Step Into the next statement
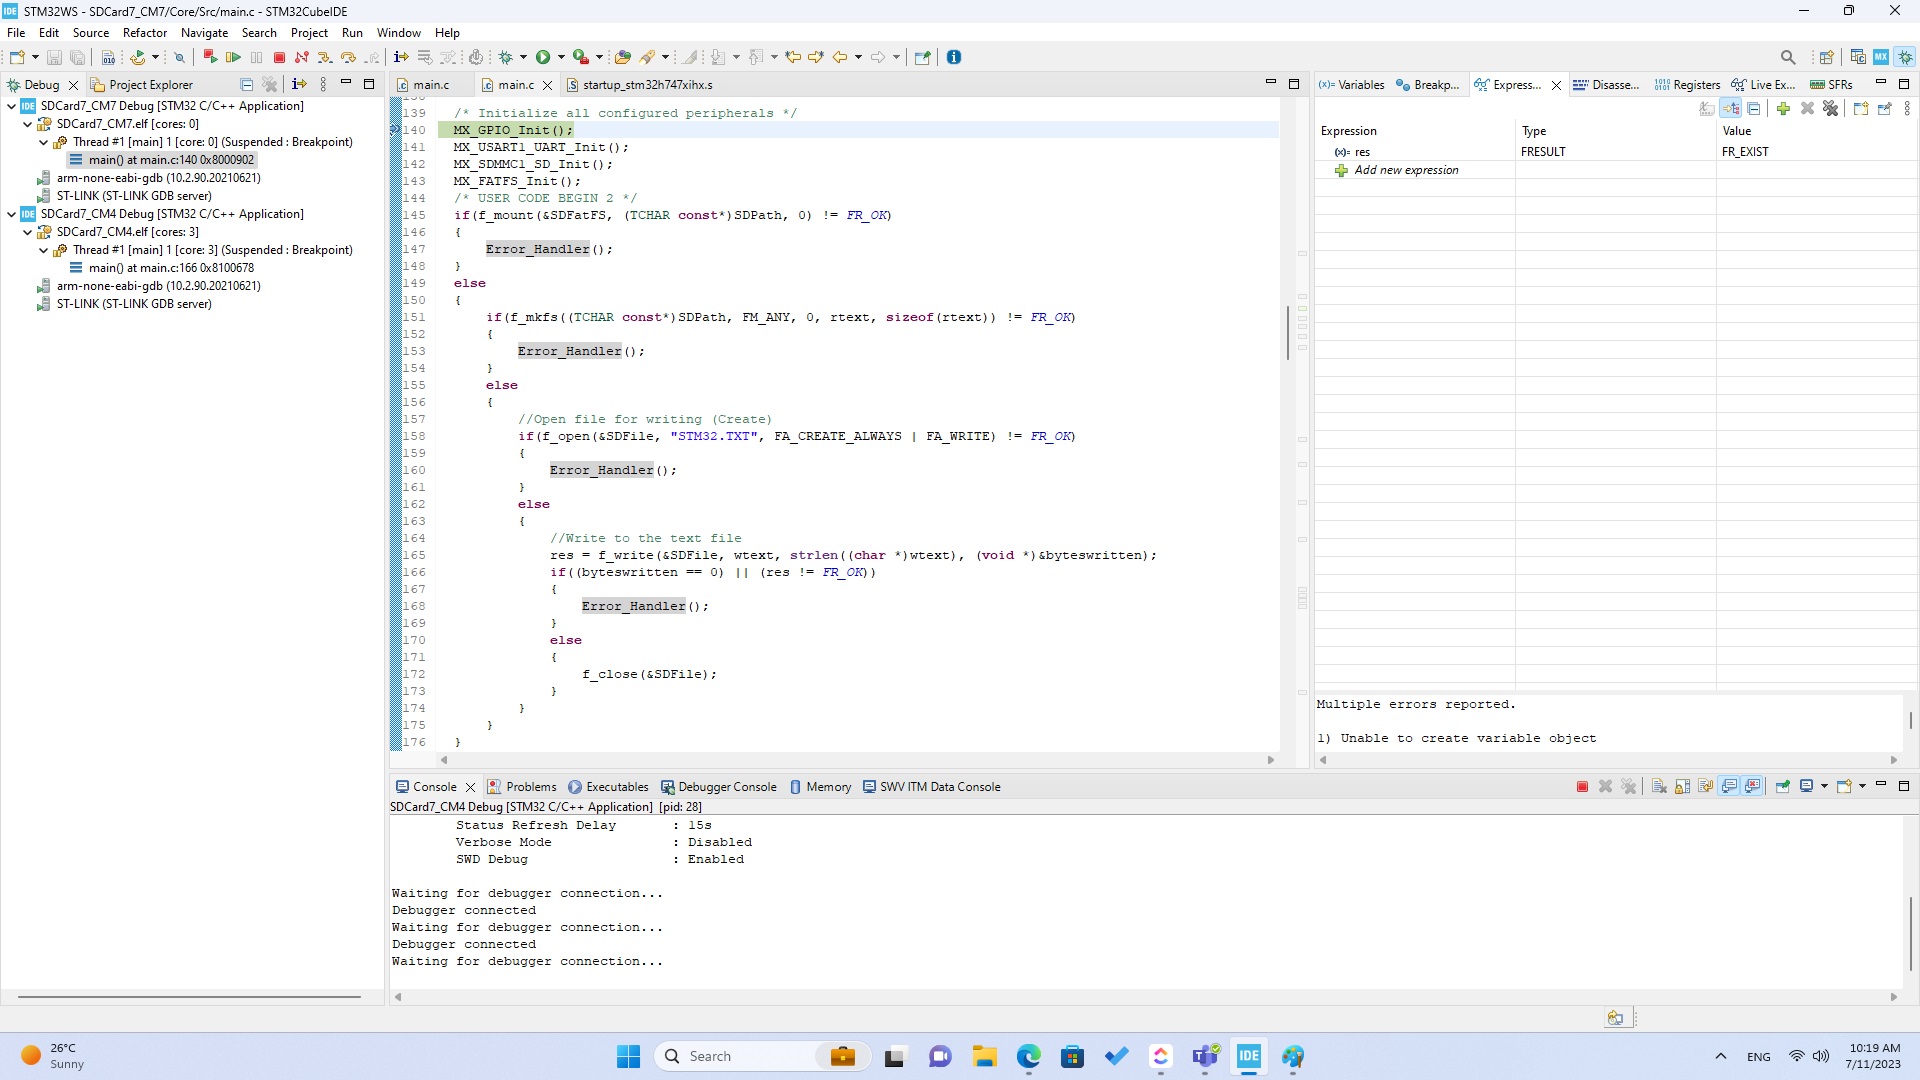Image resolution: width=1920 pixels, height=1080 pixels. pyautogui.click(x=324, y=57)
